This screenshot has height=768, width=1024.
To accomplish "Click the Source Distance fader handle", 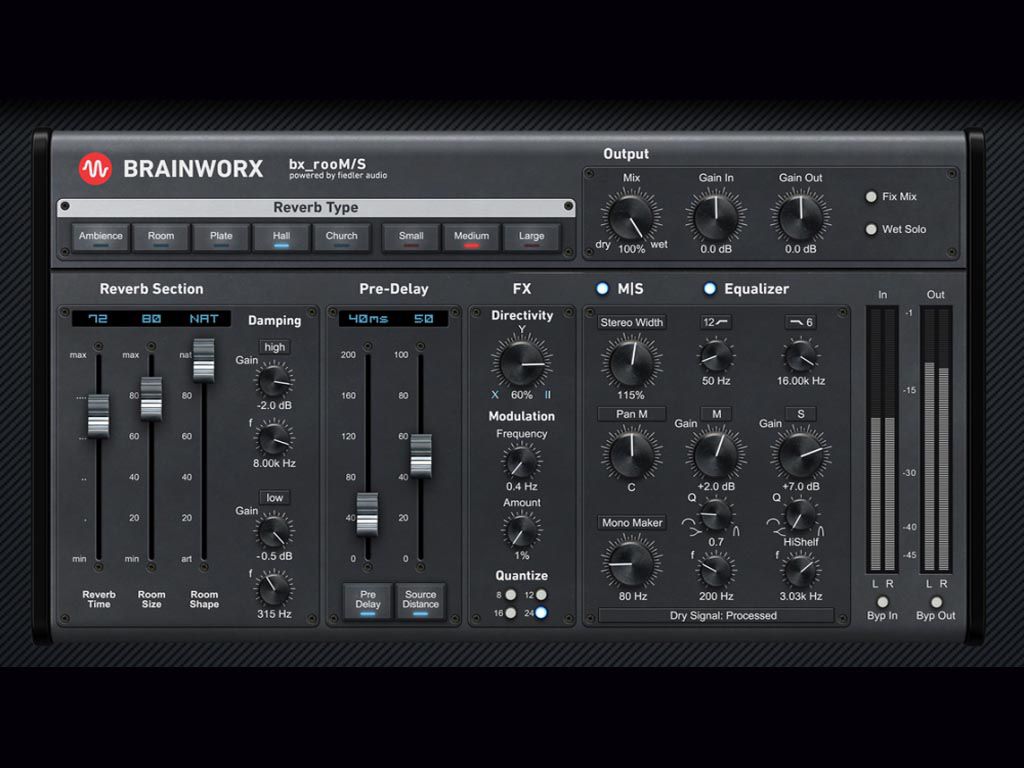I will [421, 456].
